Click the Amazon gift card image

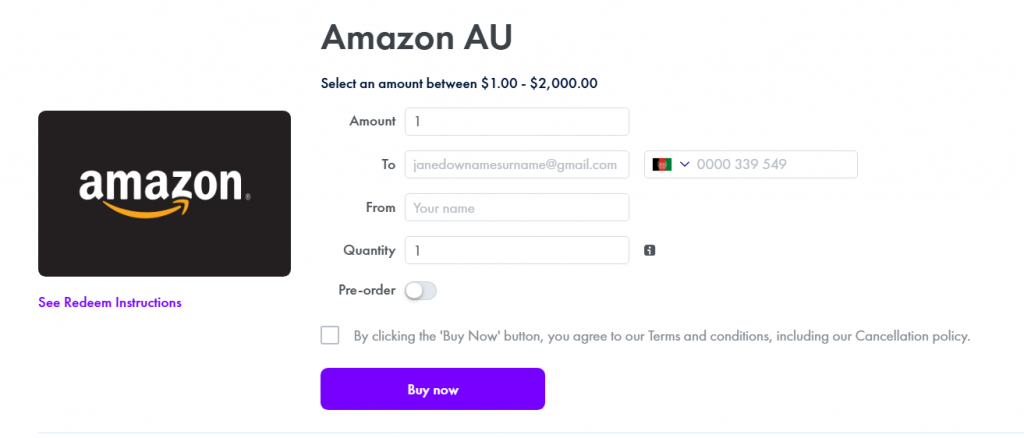[164, 193]
